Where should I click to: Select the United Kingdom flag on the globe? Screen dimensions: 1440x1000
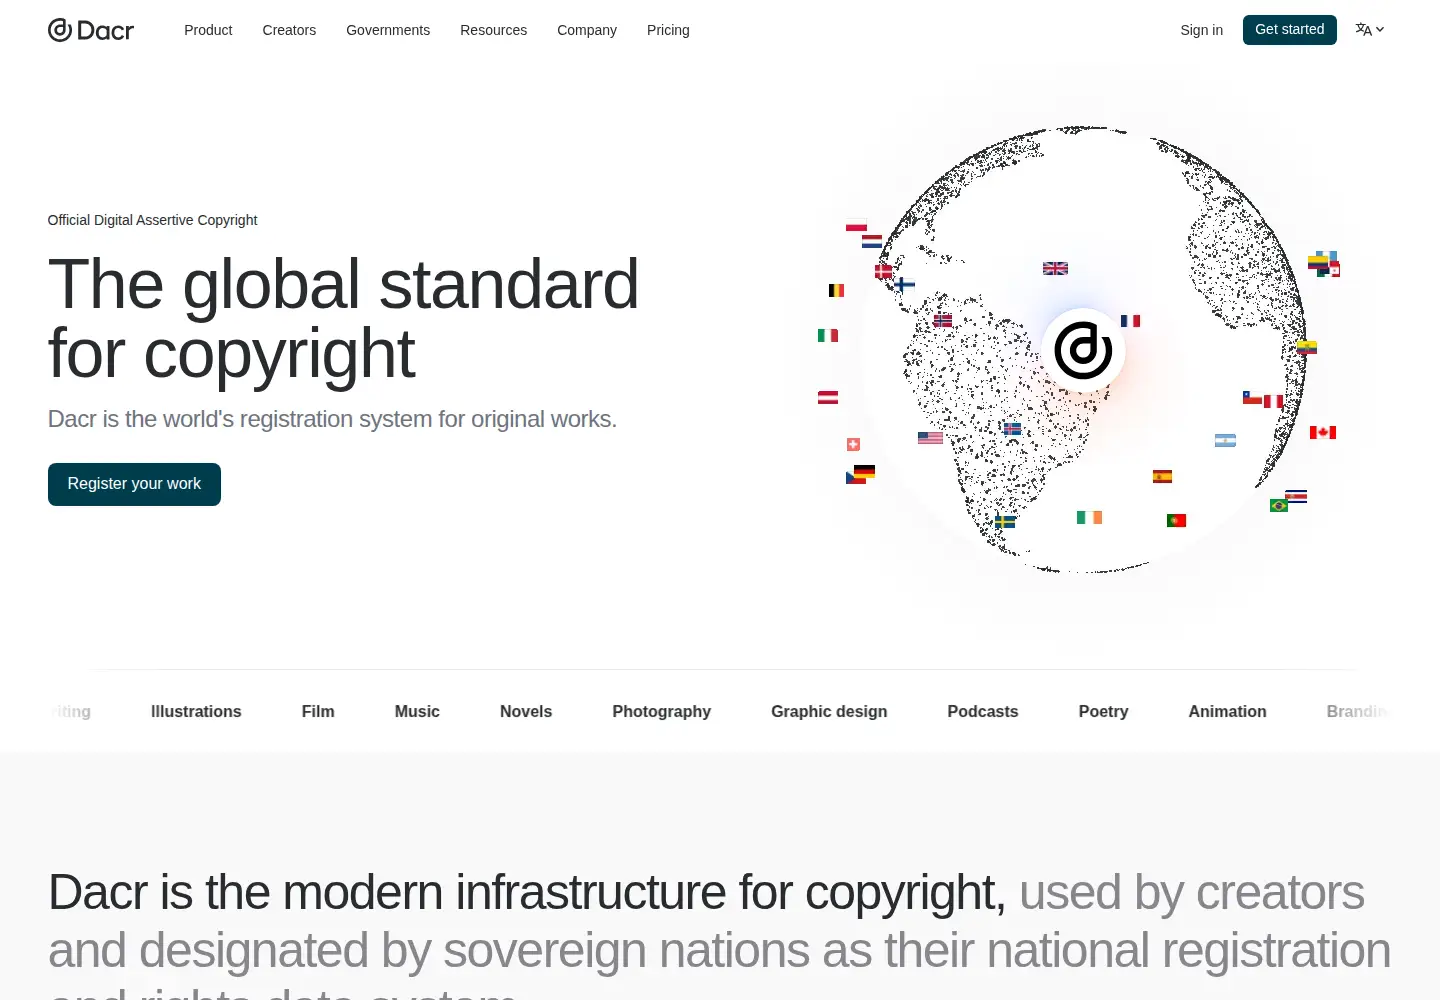(1055, 268)
